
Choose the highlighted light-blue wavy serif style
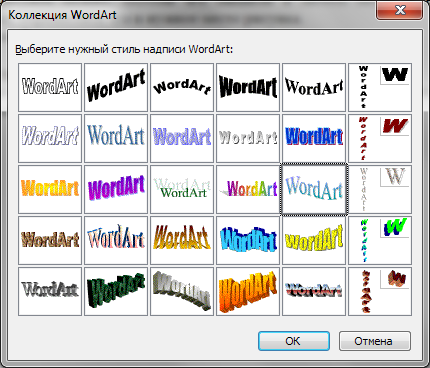(314, 189)
